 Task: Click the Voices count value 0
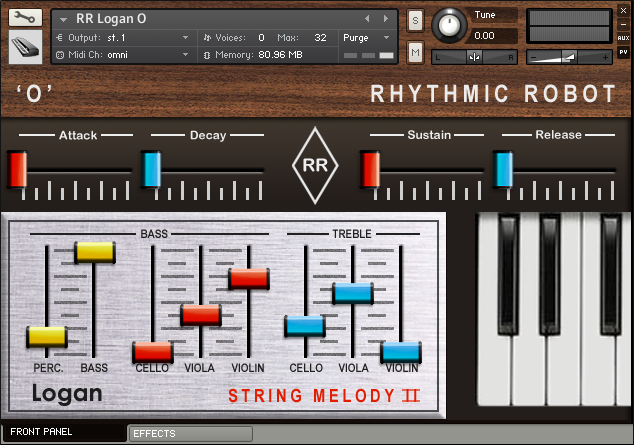[262, 38]
